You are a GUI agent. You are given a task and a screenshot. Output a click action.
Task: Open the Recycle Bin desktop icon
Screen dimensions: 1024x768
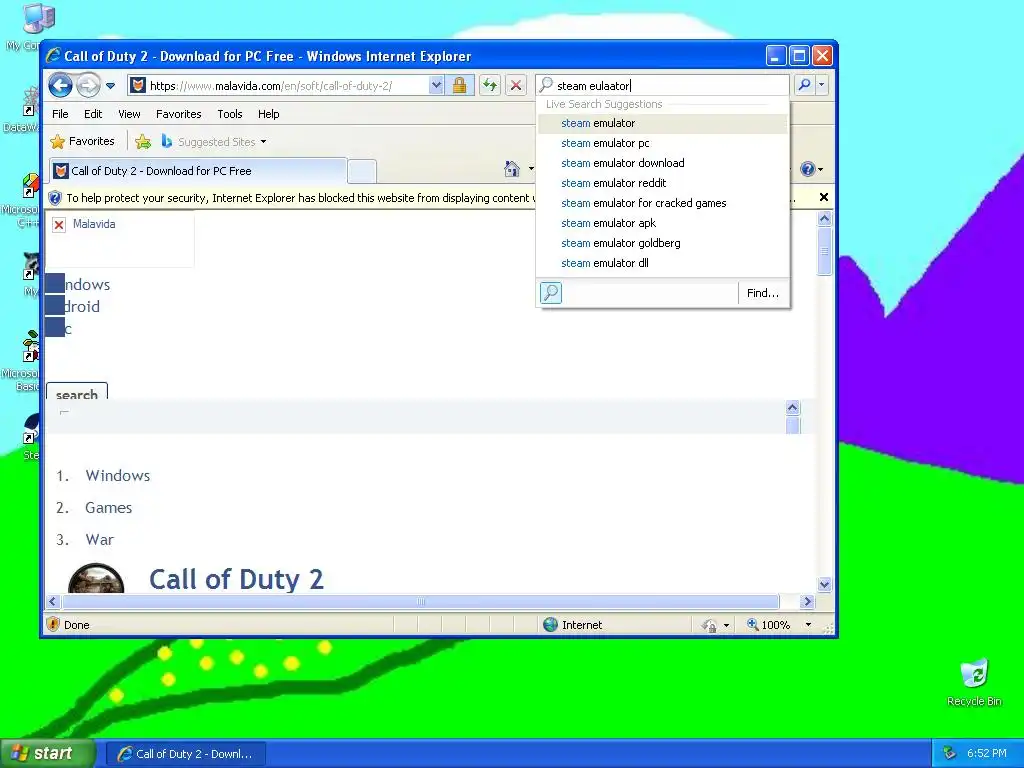tap(974, 682)
